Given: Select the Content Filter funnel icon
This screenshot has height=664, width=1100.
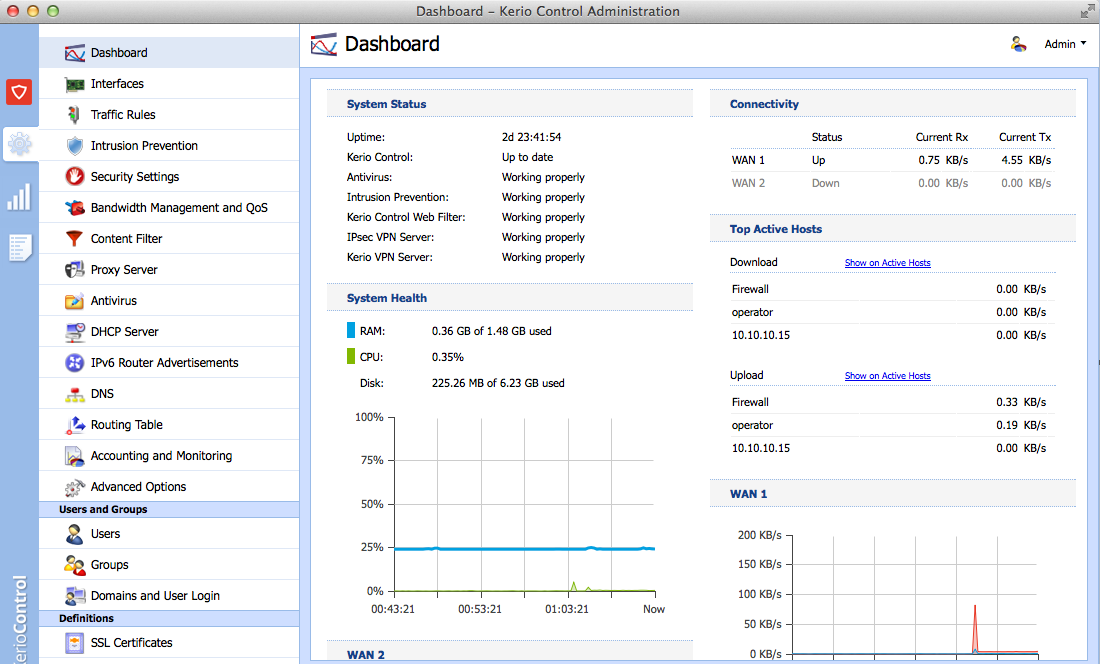Looking at the screenshot, I should click(74, 238).
